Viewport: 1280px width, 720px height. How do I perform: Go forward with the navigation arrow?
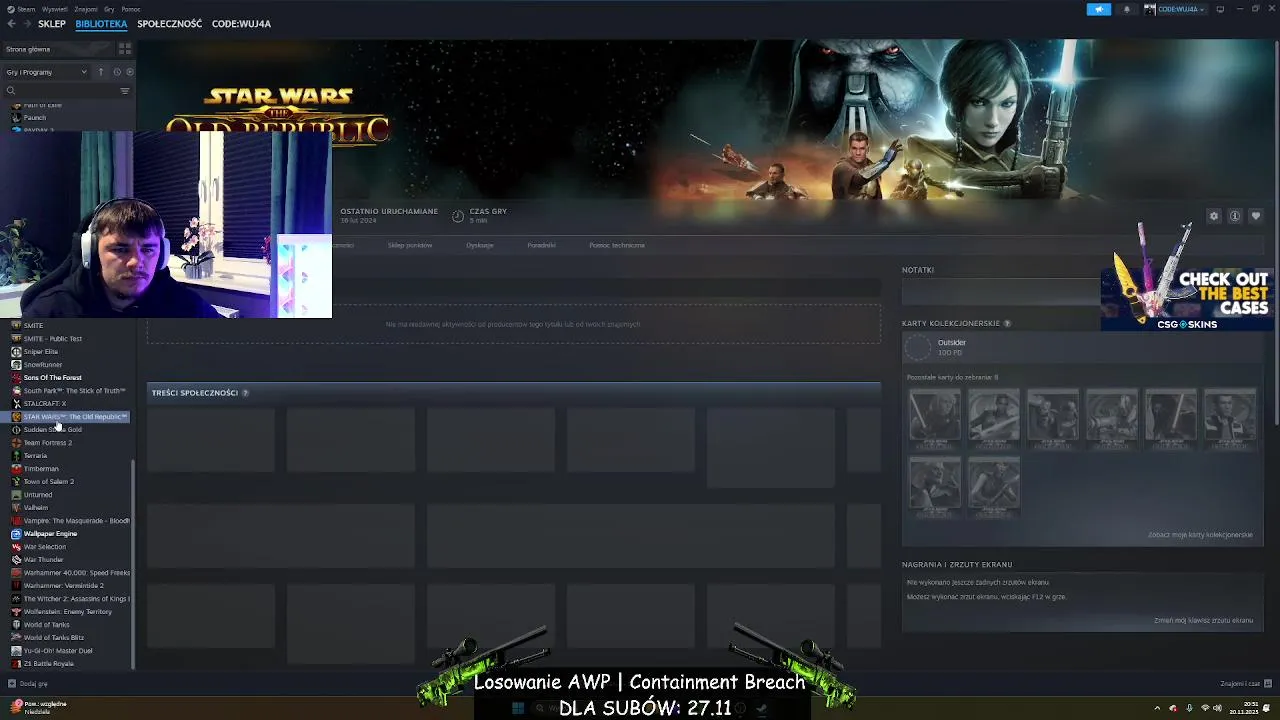coord(26,24)
